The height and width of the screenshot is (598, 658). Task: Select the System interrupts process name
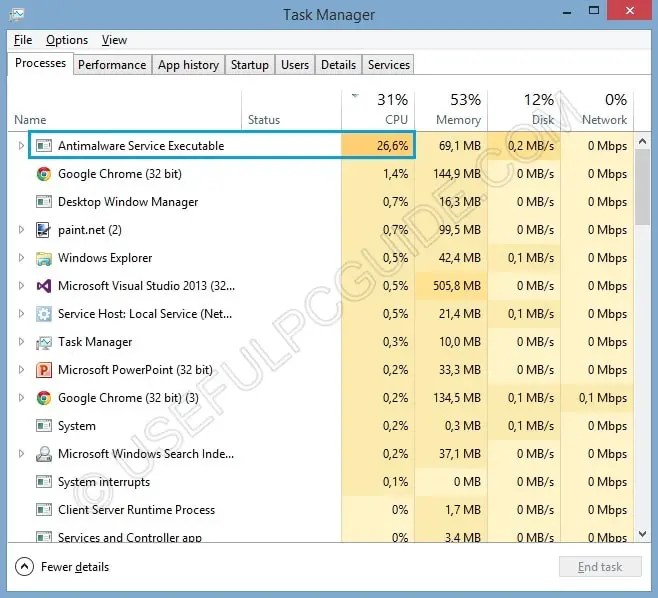pos(104,482)
